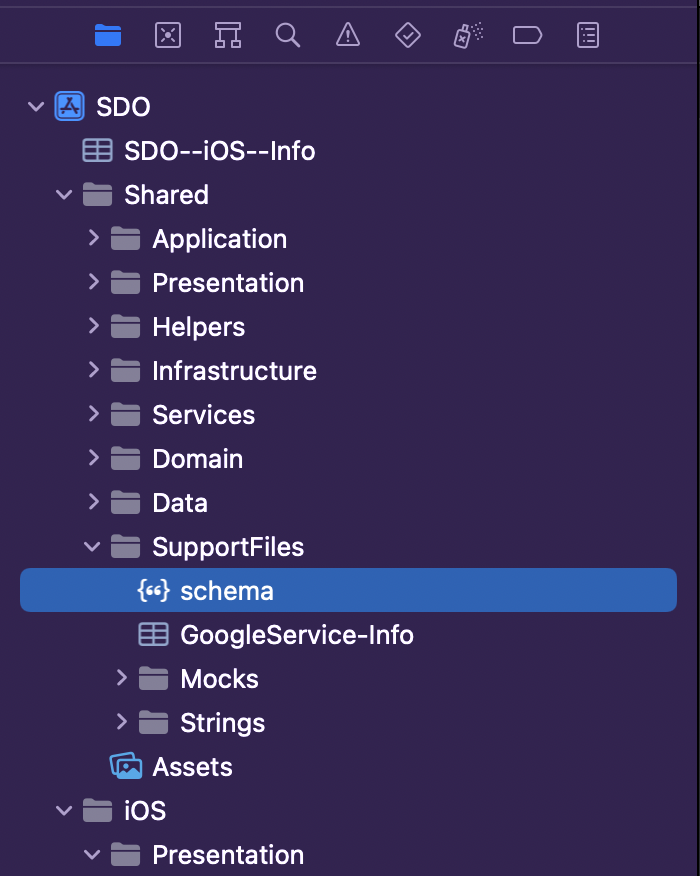
Task: Open the Breakpoint navigator
Action: point(527,36)
